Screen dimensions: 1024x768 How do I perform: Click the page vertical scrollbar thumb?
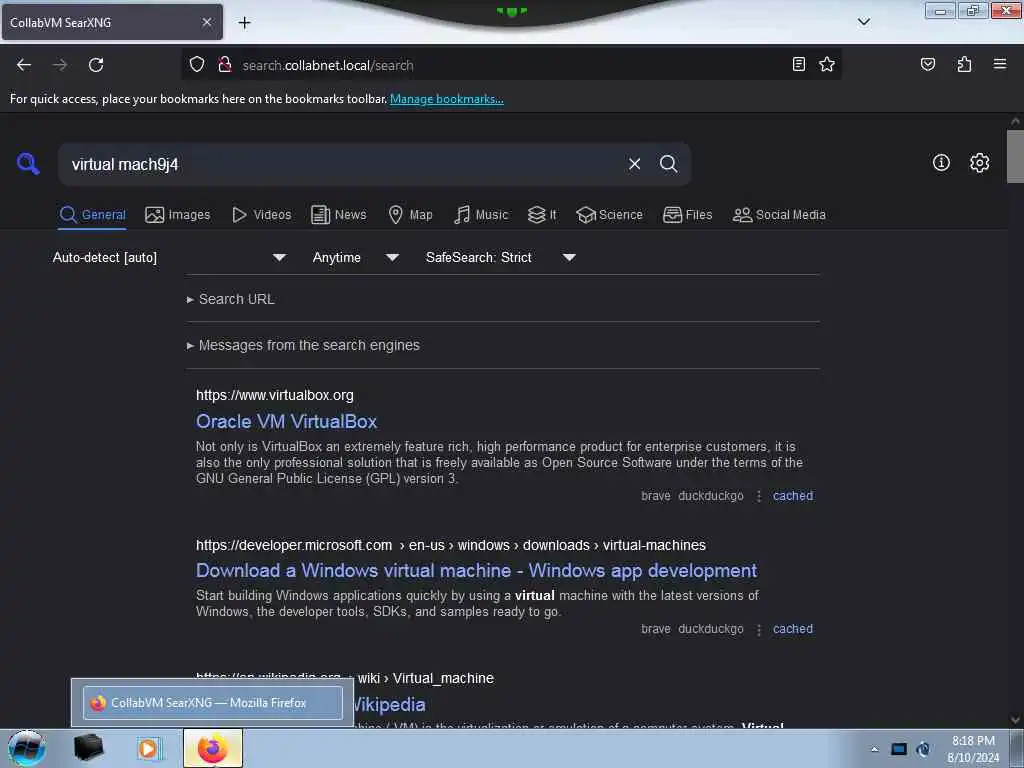click(1015, 157)
